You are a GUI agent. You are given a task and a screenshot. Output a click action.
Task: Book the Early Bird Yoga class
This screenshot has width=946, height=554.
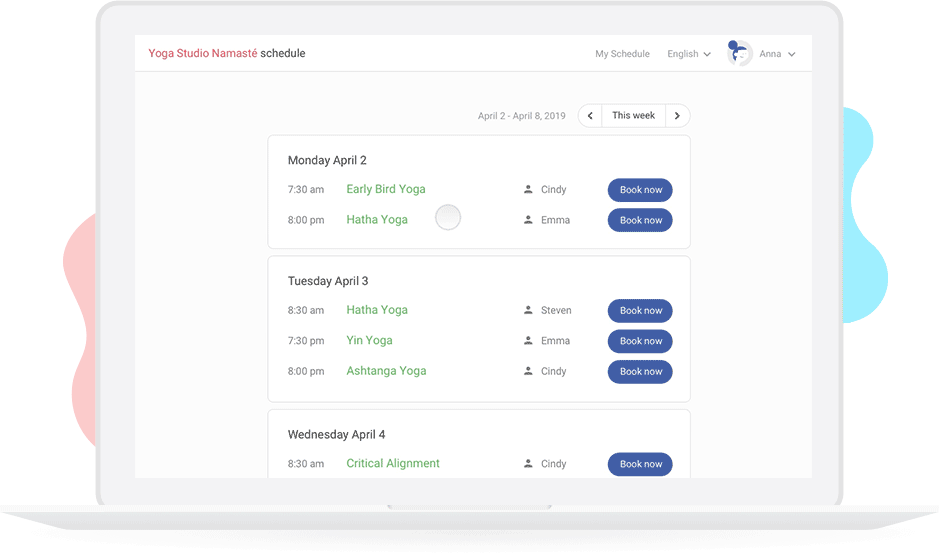pyautogui.click(x=640, y=190)
